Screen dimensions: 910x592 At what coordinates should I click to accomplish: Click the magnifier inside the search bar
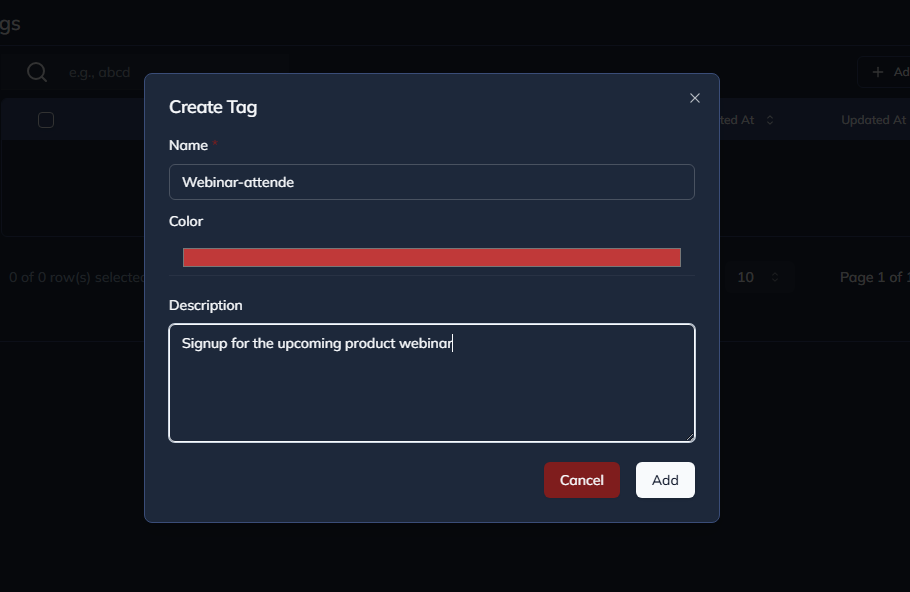coord(36,72)
